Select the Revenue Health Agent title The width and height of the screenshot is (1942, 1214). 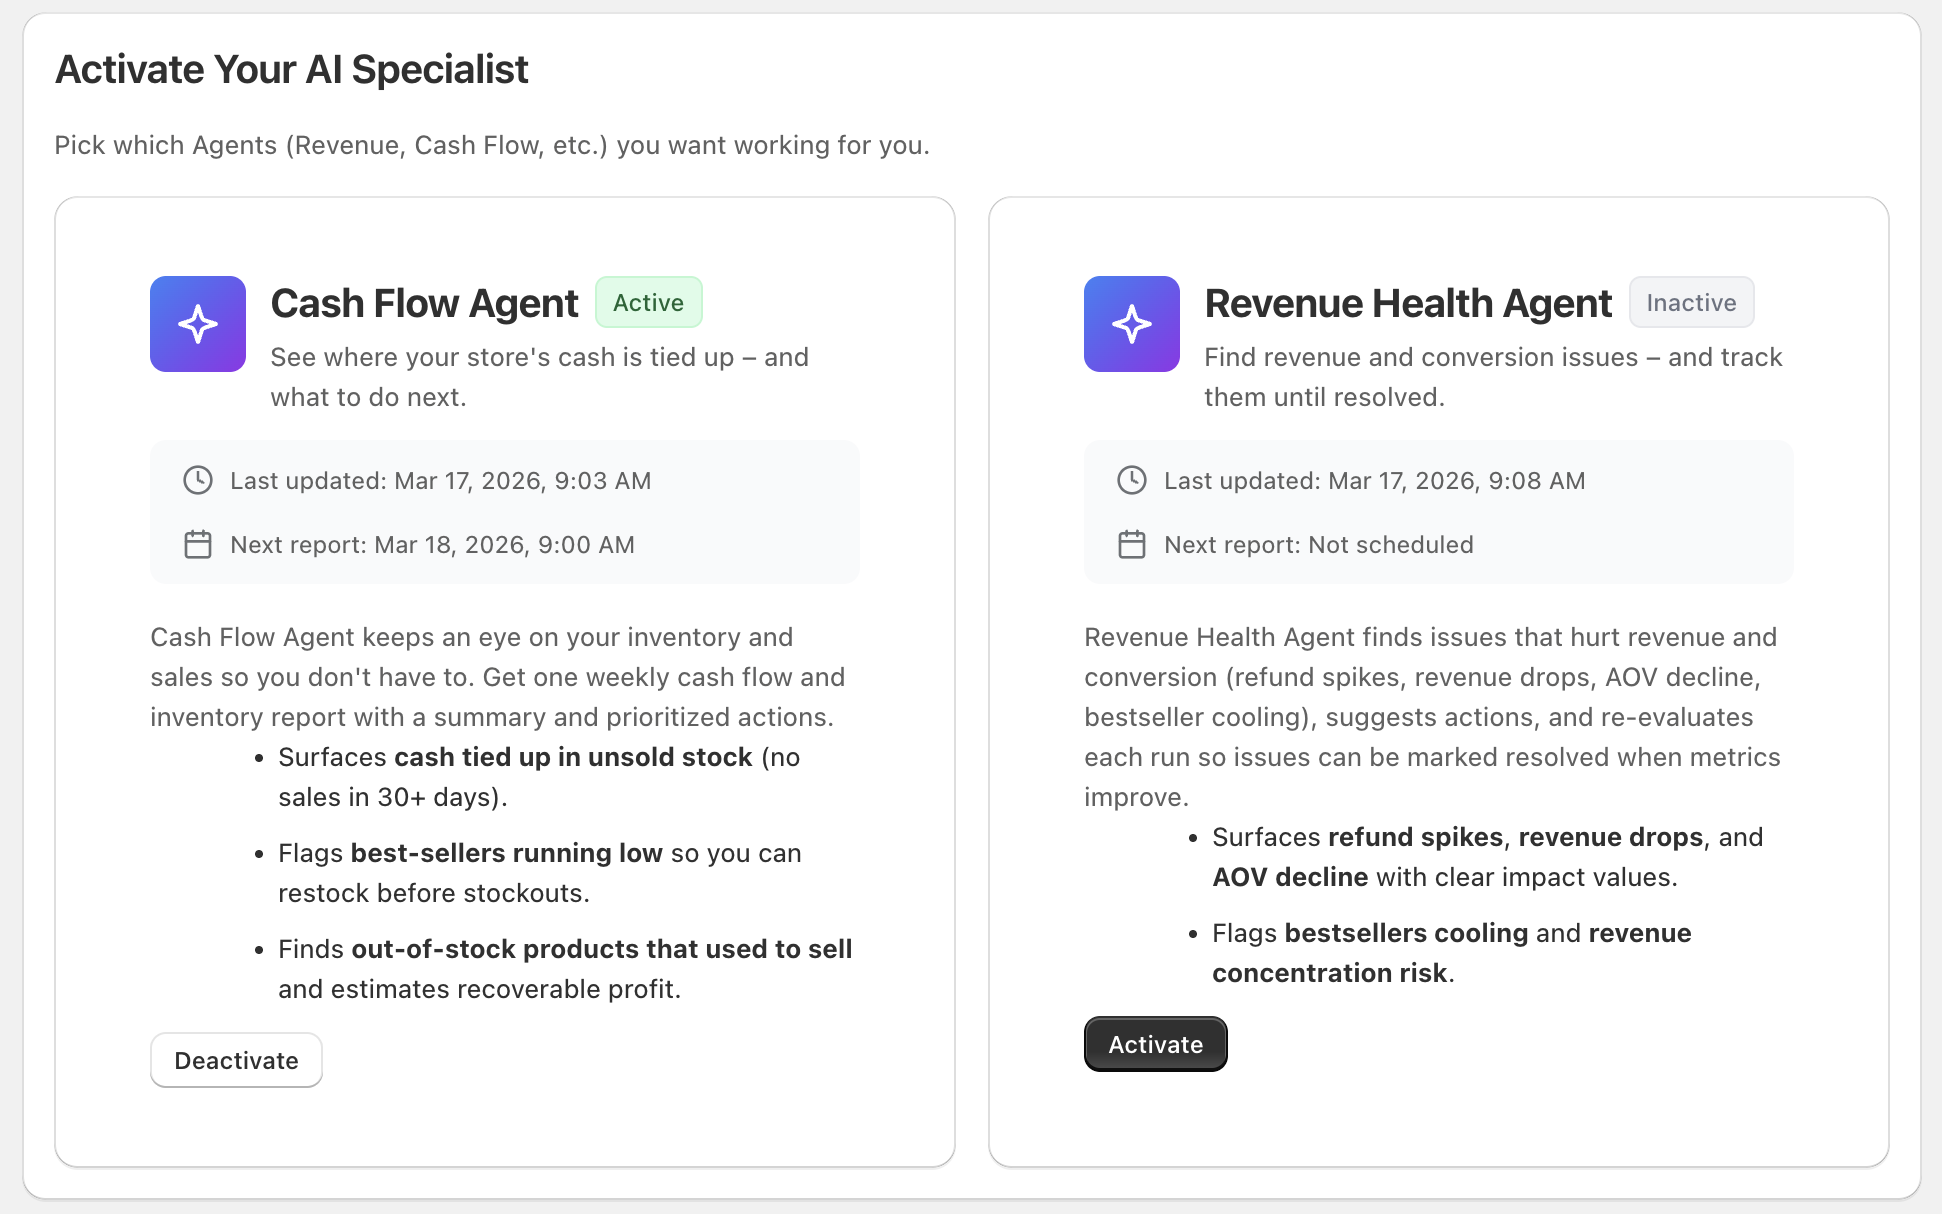(x=1407, y=303)
